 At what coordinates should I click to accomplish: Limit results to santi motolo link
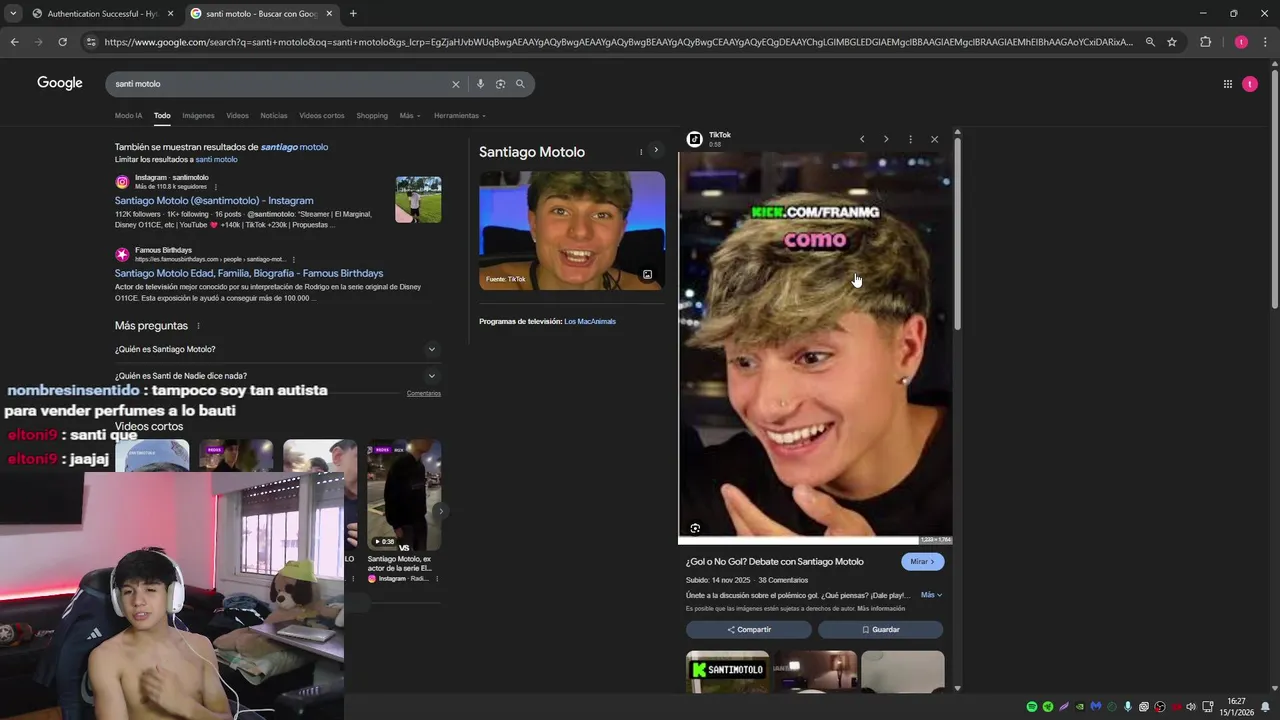[x=216, y=160]
